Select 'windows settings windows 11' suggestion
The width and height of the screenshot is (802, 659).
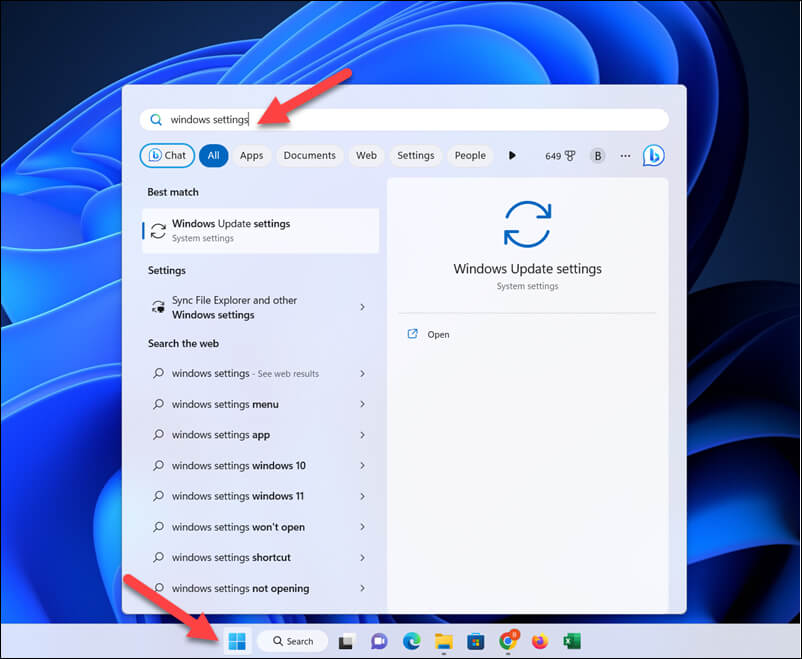(x=260, y=496)
